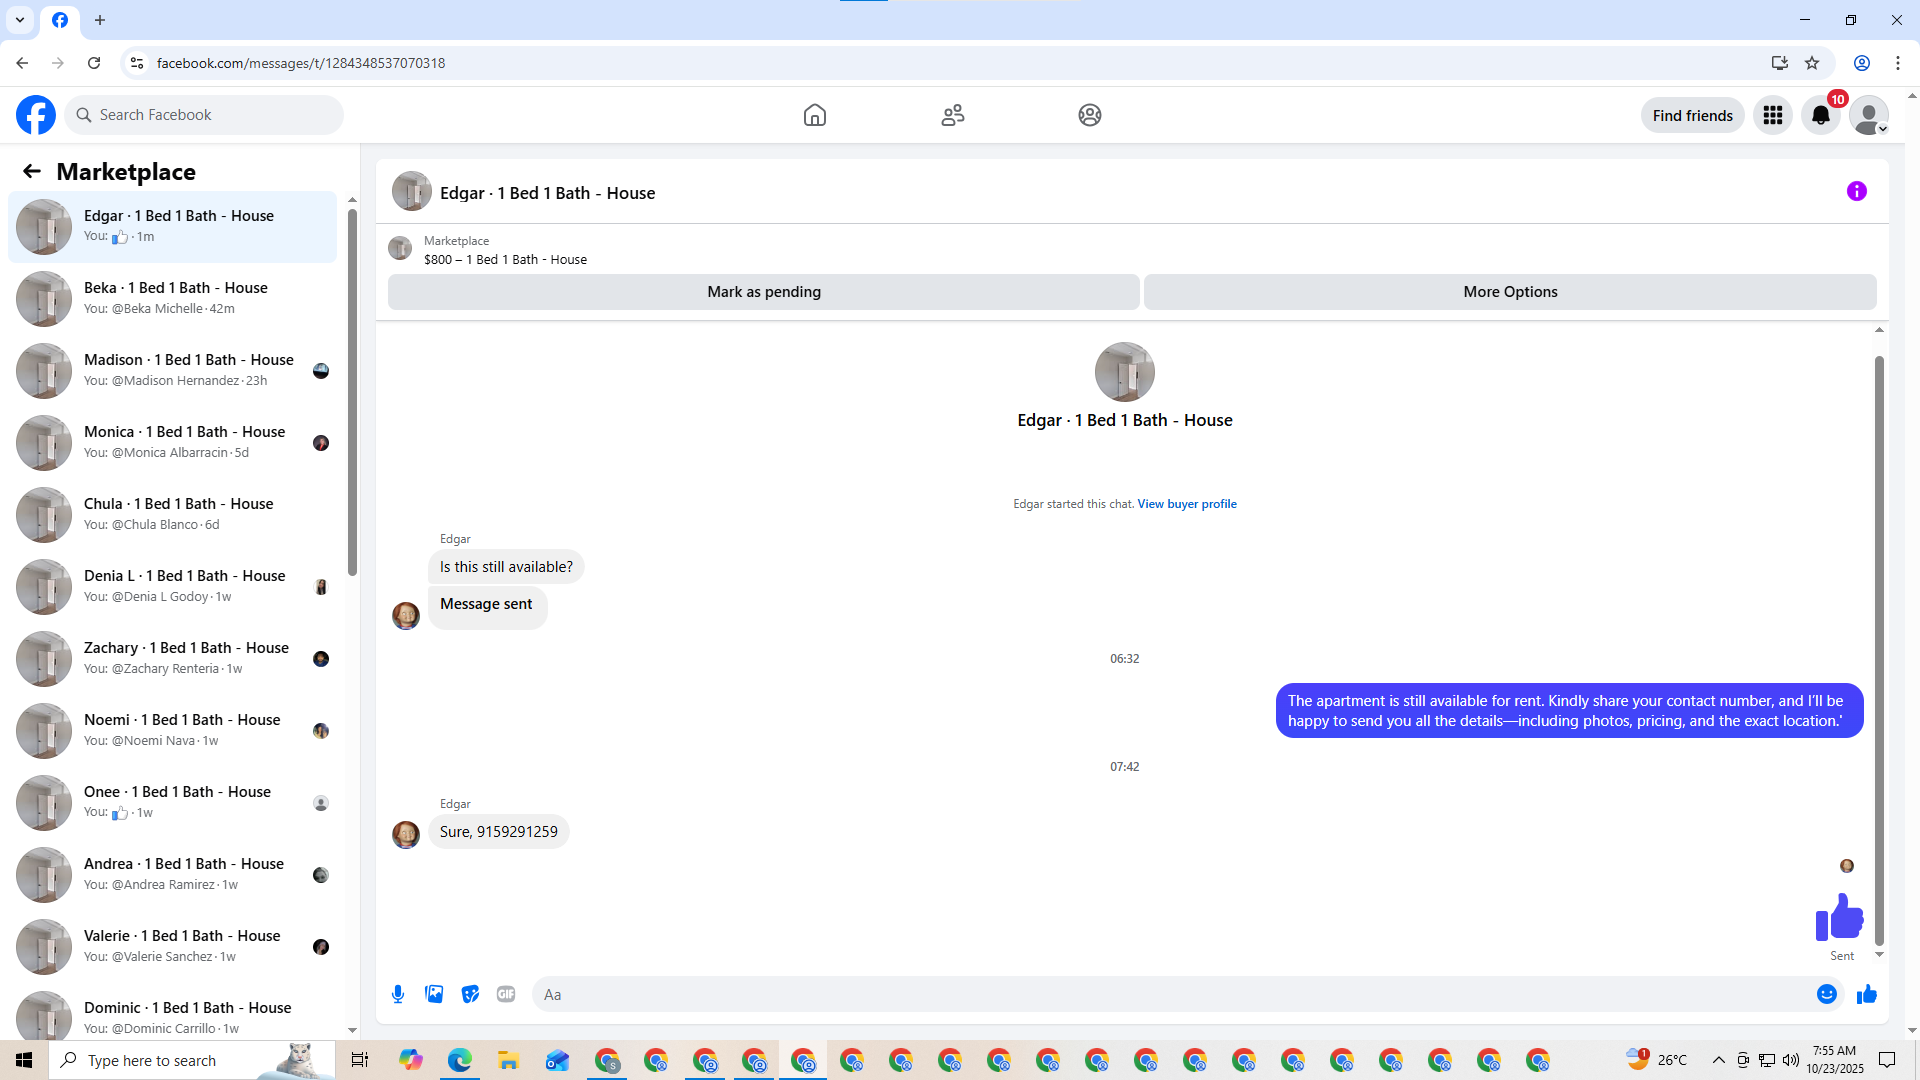This screenshot has width=1920, height=1080.
Task: Attach a photo using the image icon
Action: pos(434,994)
